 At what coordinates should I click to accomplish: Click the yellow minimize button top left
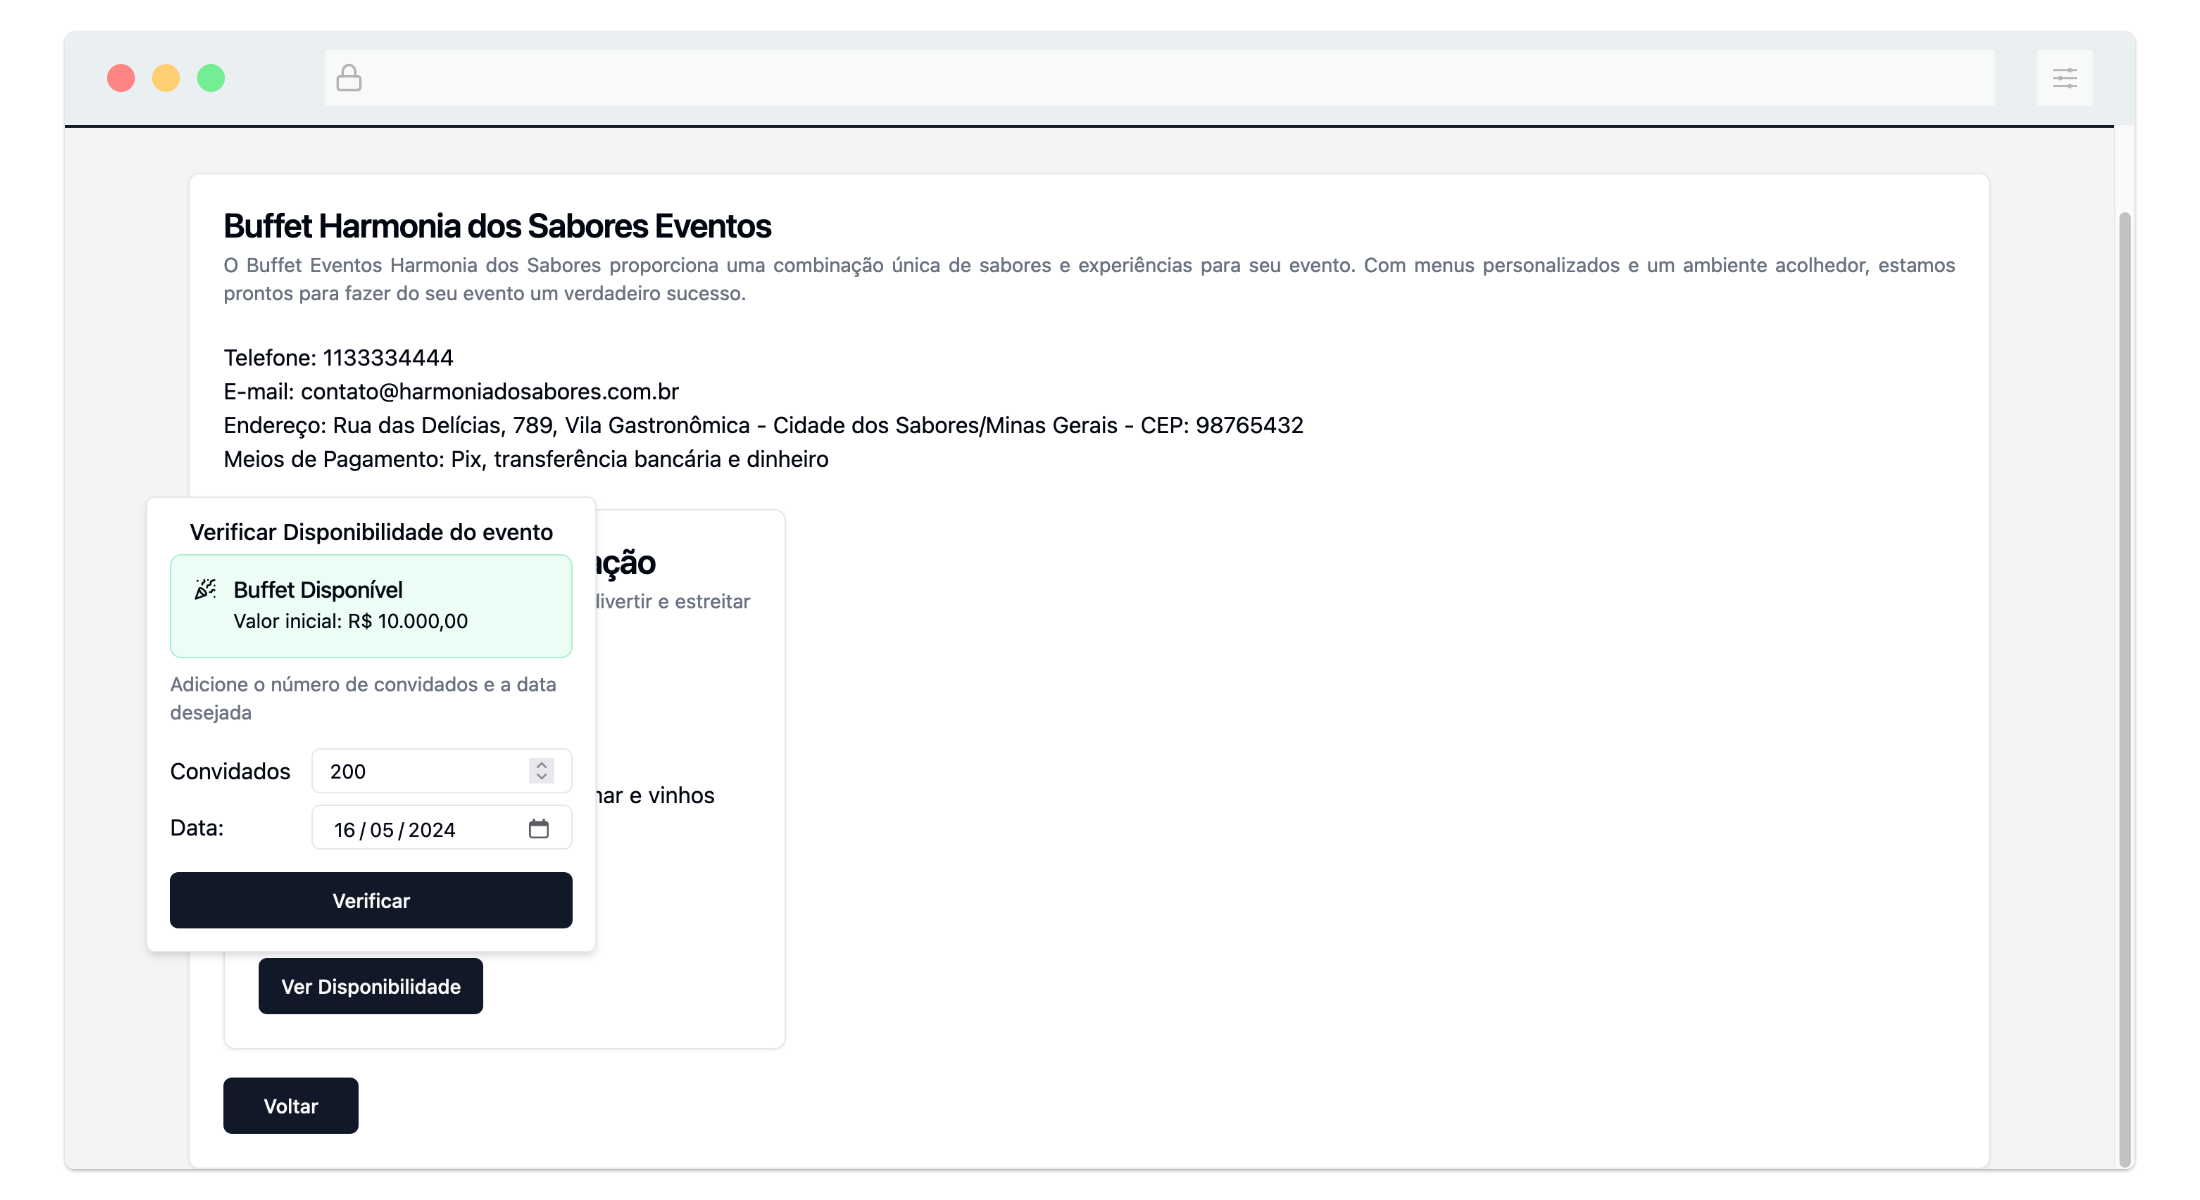(x=165, y=77)
